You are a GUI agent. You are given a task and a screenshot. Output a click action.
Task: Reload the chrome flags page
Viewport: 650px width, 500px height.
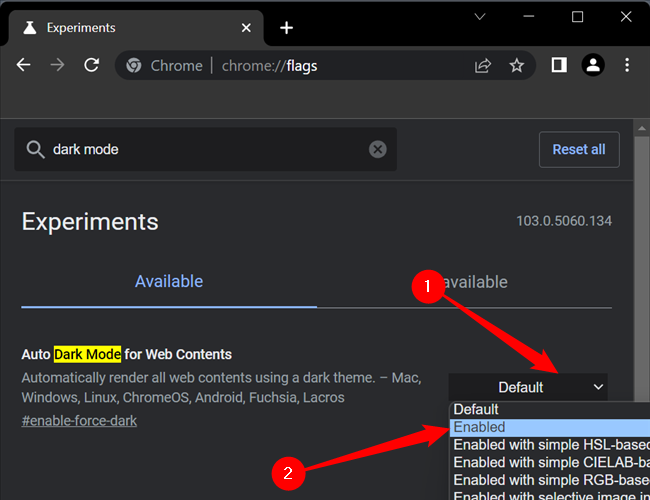[92, 65]
